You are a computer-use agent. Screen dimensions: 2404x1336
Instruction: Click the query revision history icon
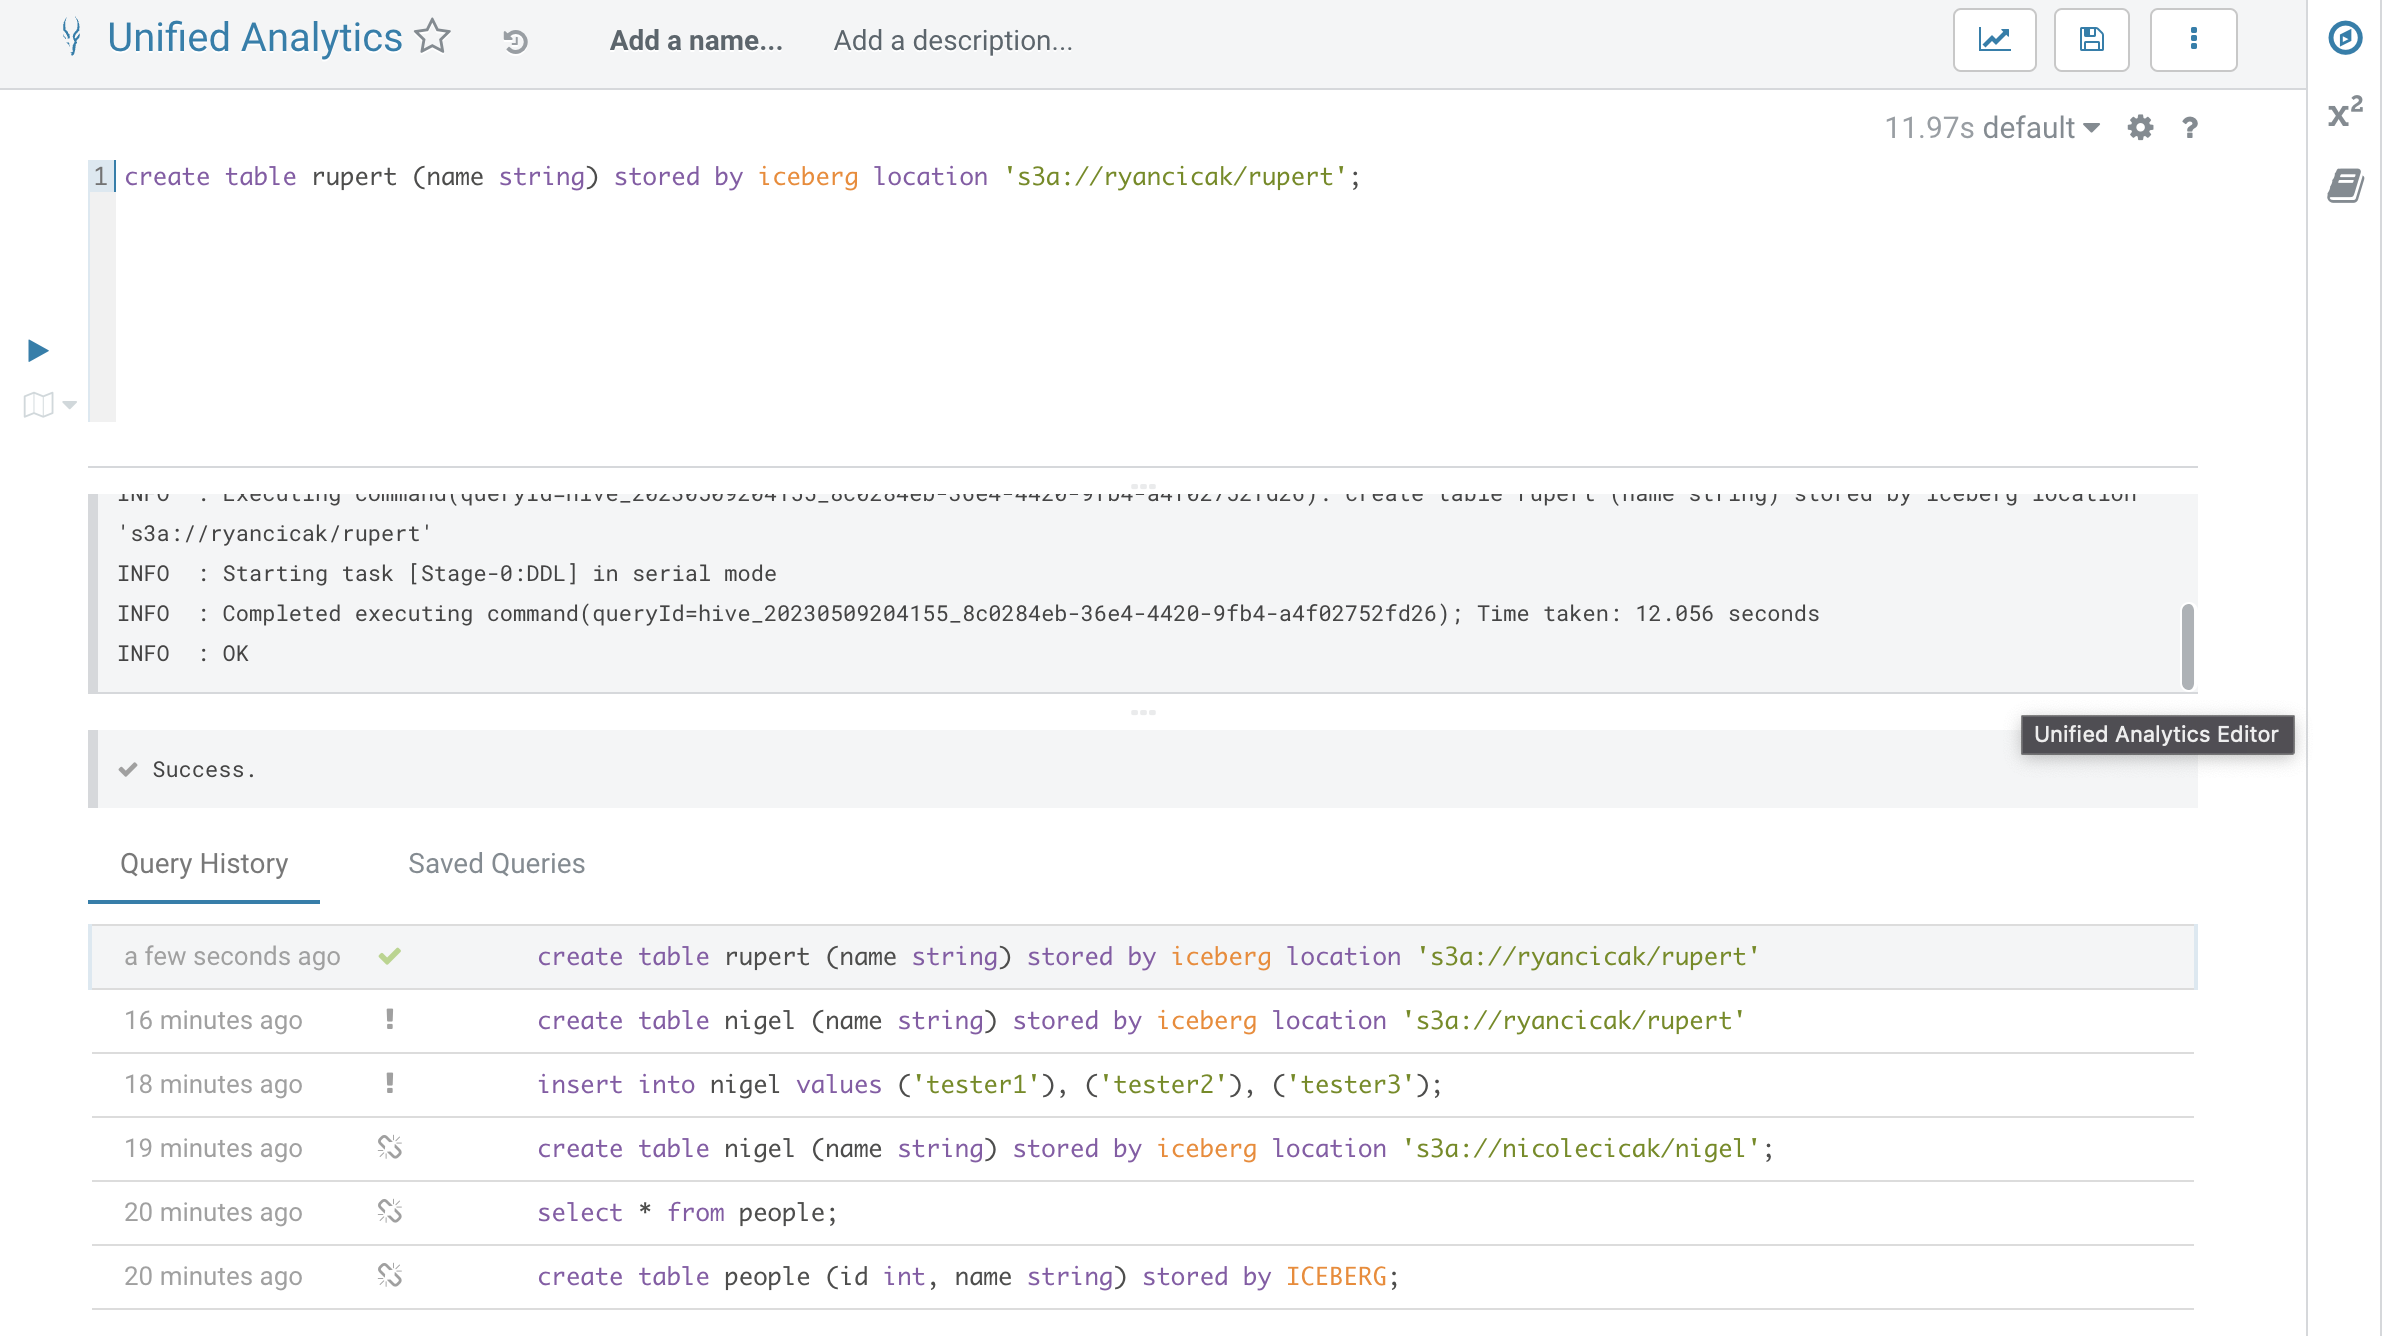513,40
